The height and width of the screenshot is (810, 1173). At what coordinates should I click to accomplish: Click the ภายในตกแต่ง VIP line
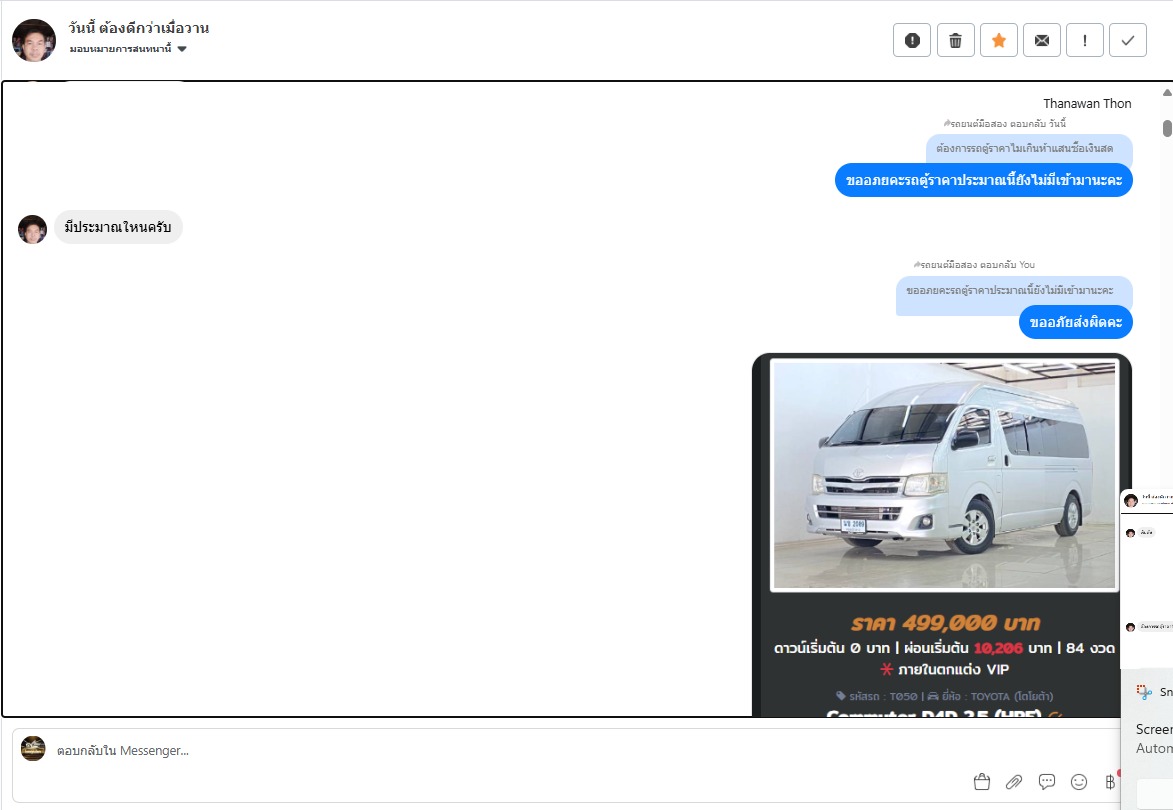click(x=945, y=669)
